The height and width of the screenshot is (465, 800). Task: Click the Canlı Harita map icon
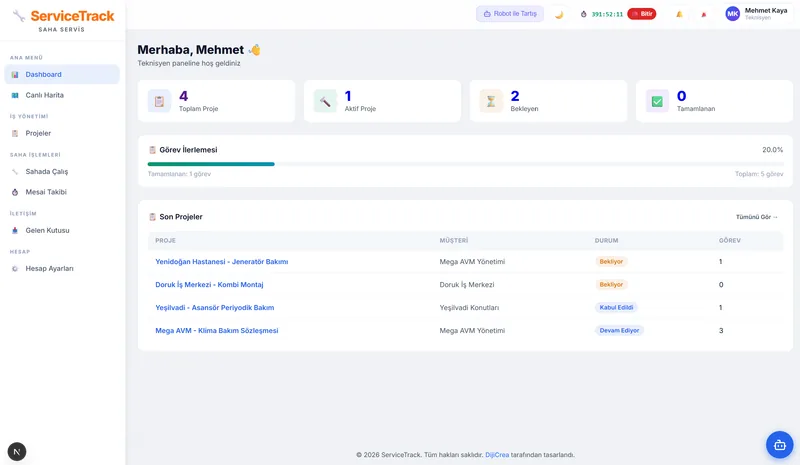15,95
